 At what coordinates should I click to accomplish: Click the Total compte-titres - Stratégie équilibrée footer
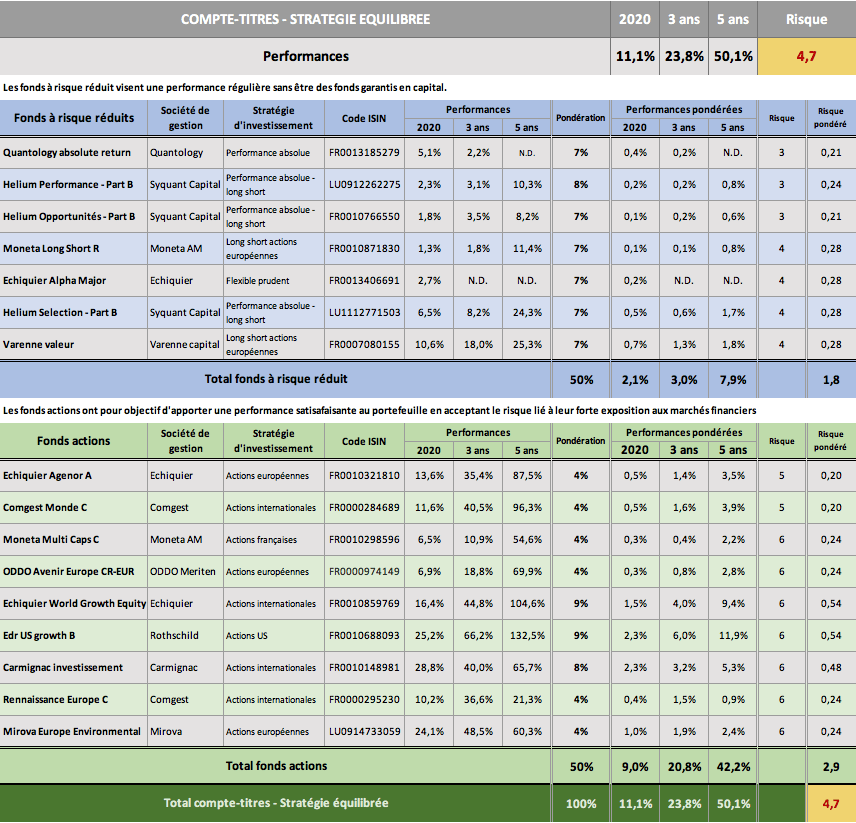coord(275,803)
